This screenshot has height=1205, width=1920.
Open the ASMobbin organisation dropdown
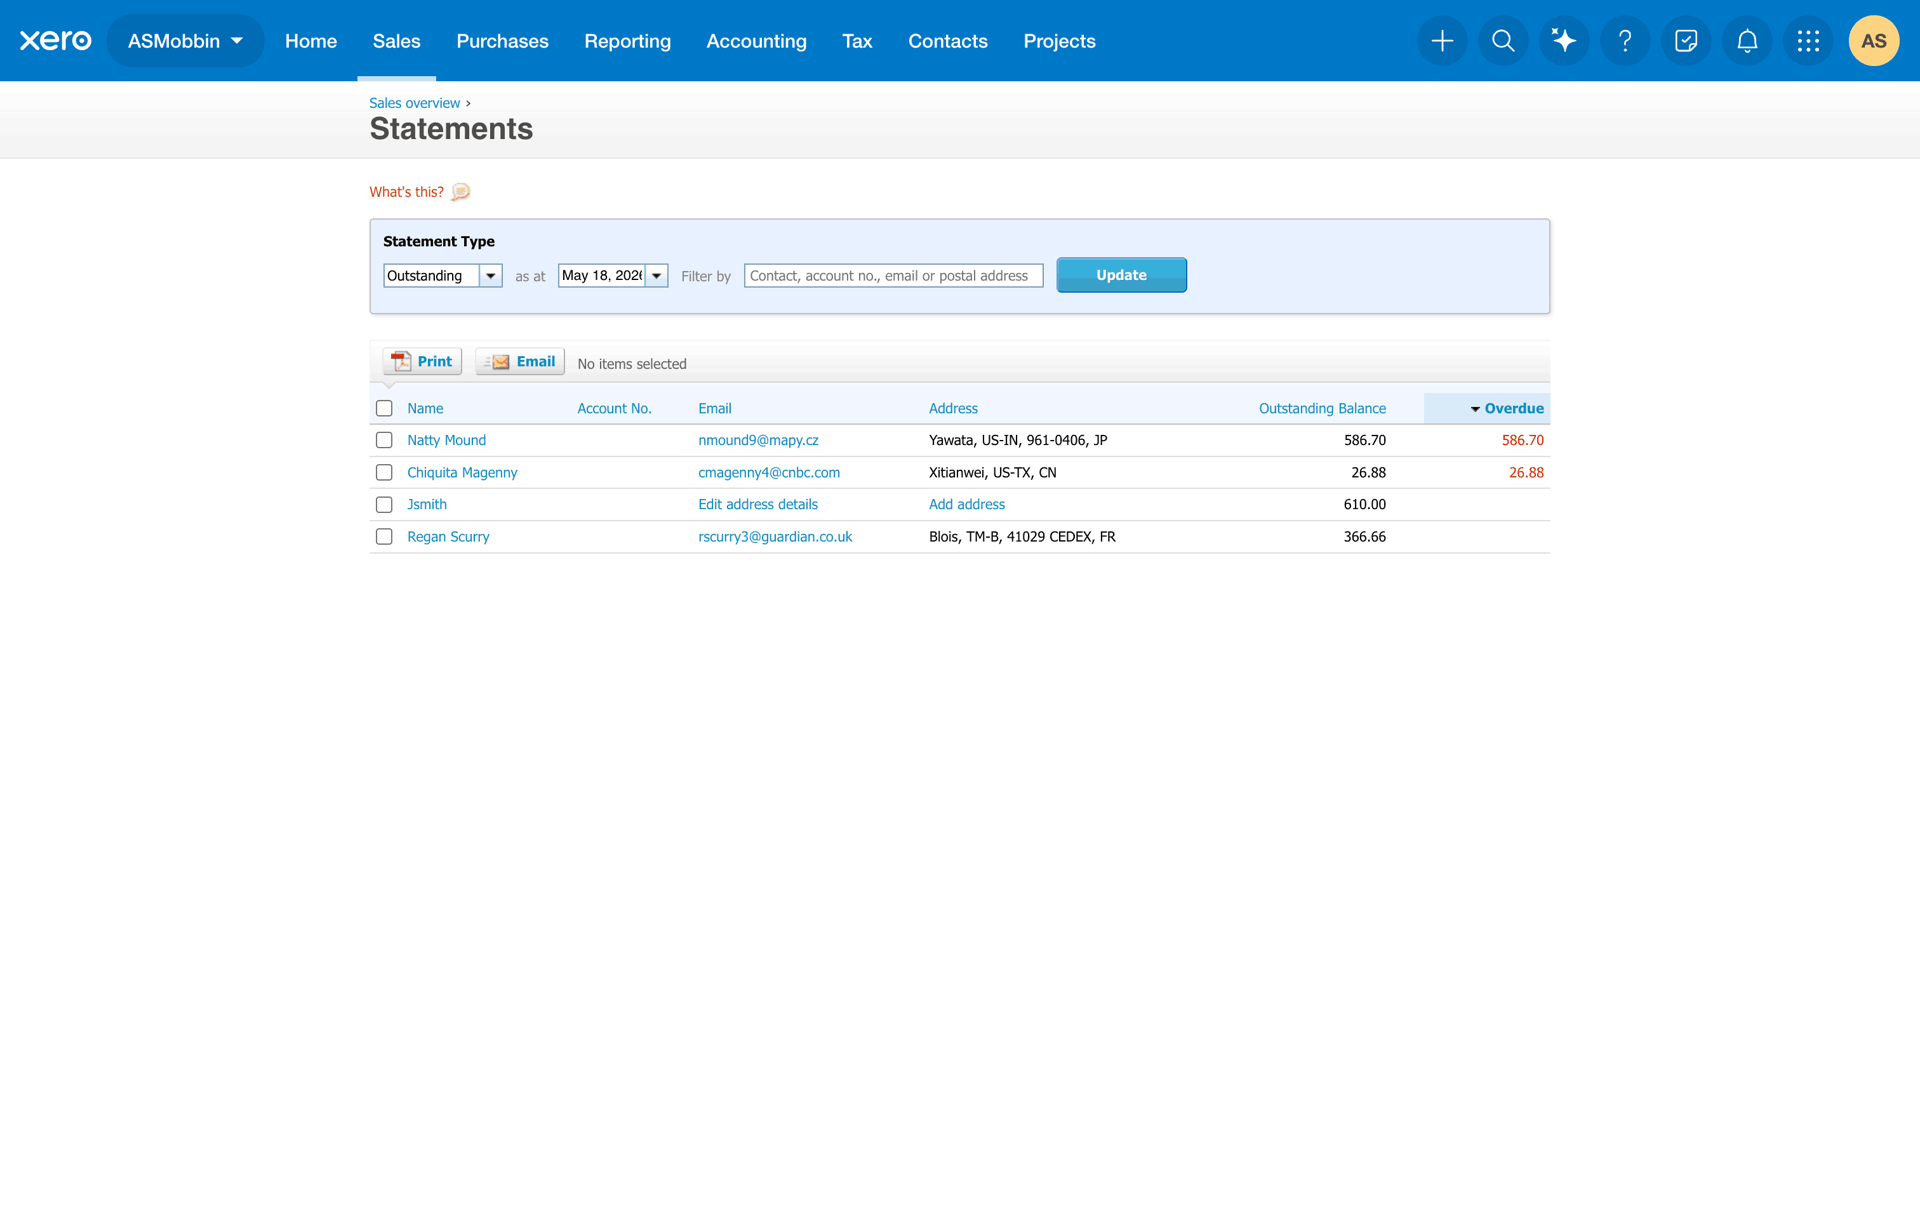185,41
